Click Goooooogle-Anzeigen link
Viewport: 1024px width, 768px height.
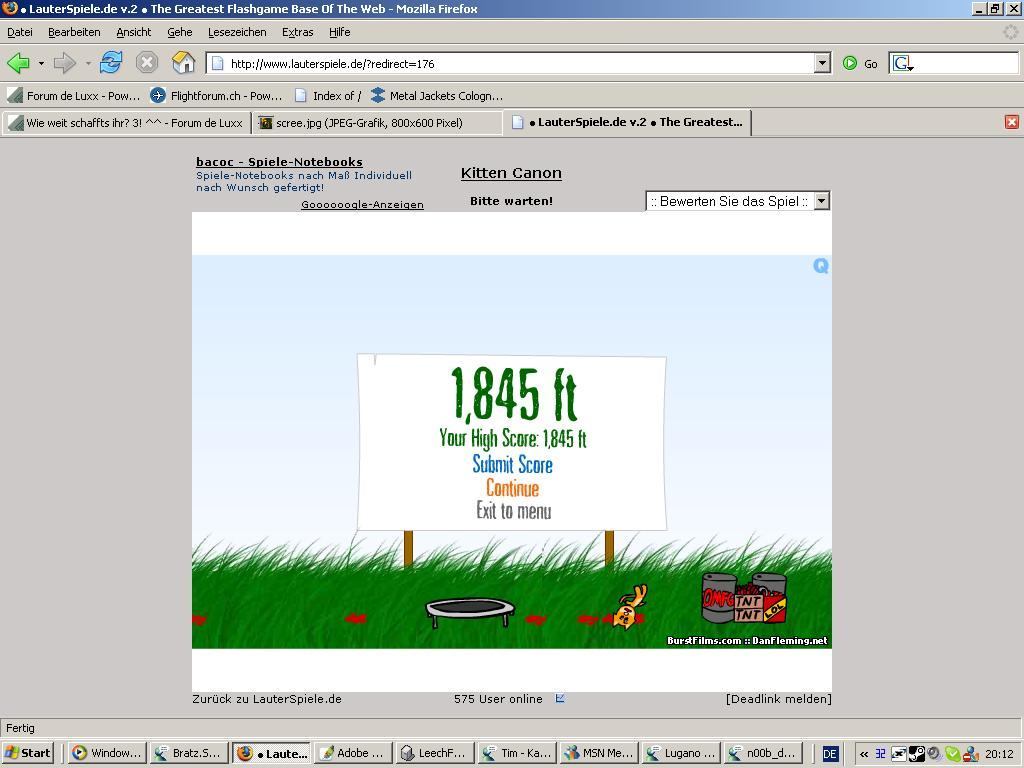(362, 204)
